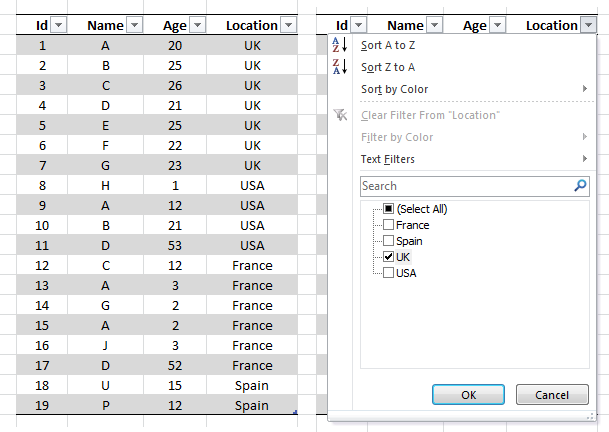Click the clear filter funnel icon
Screen dimensions: 609x432
(340, 115)
